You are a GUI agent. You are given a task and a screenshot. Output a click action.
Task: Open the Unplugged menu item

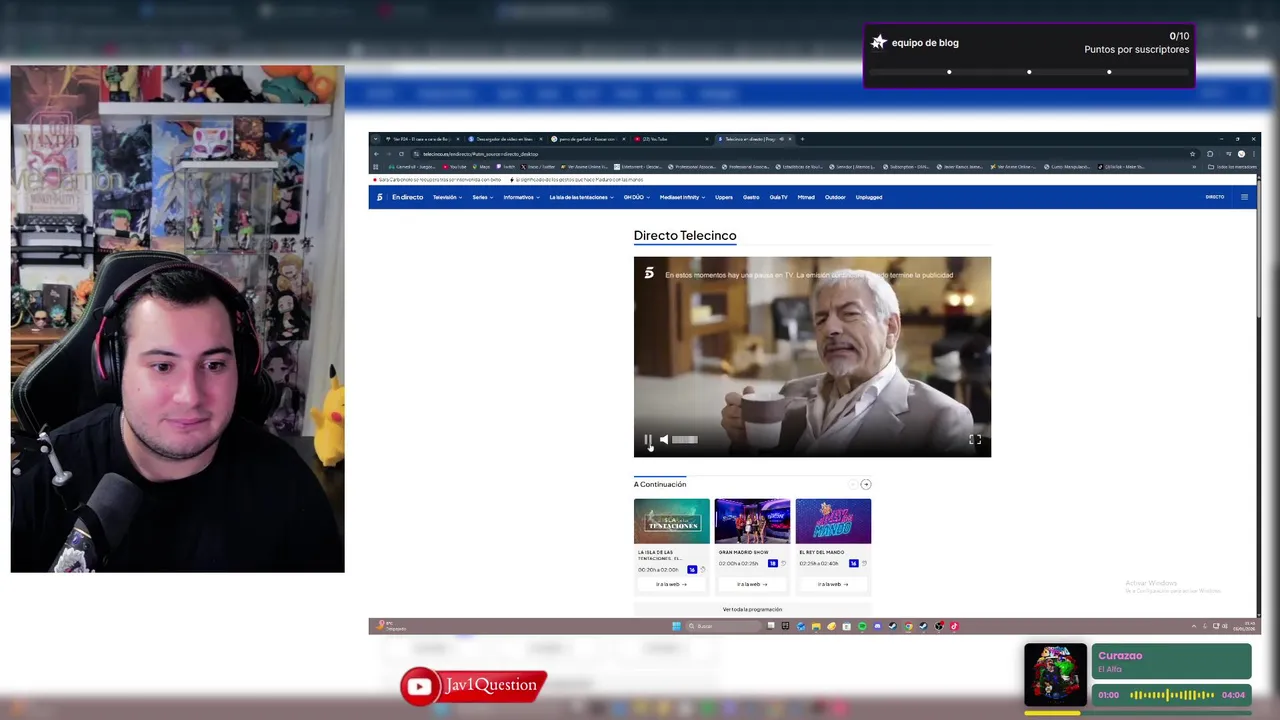tap(869, 197)
